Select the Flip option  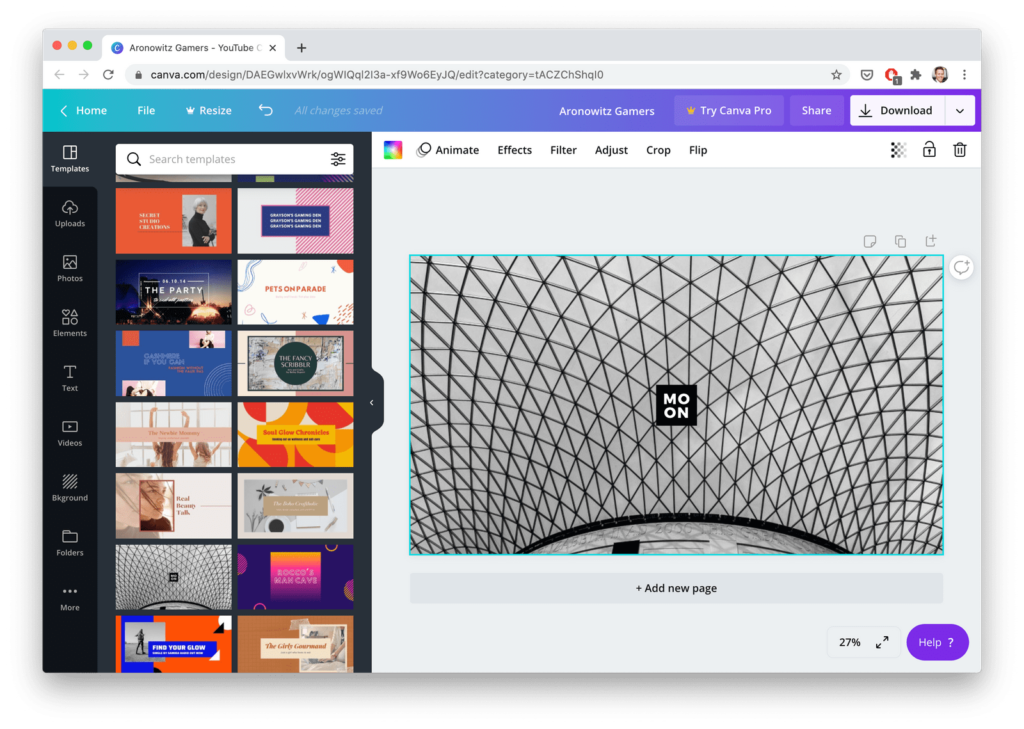coord(698,150)
